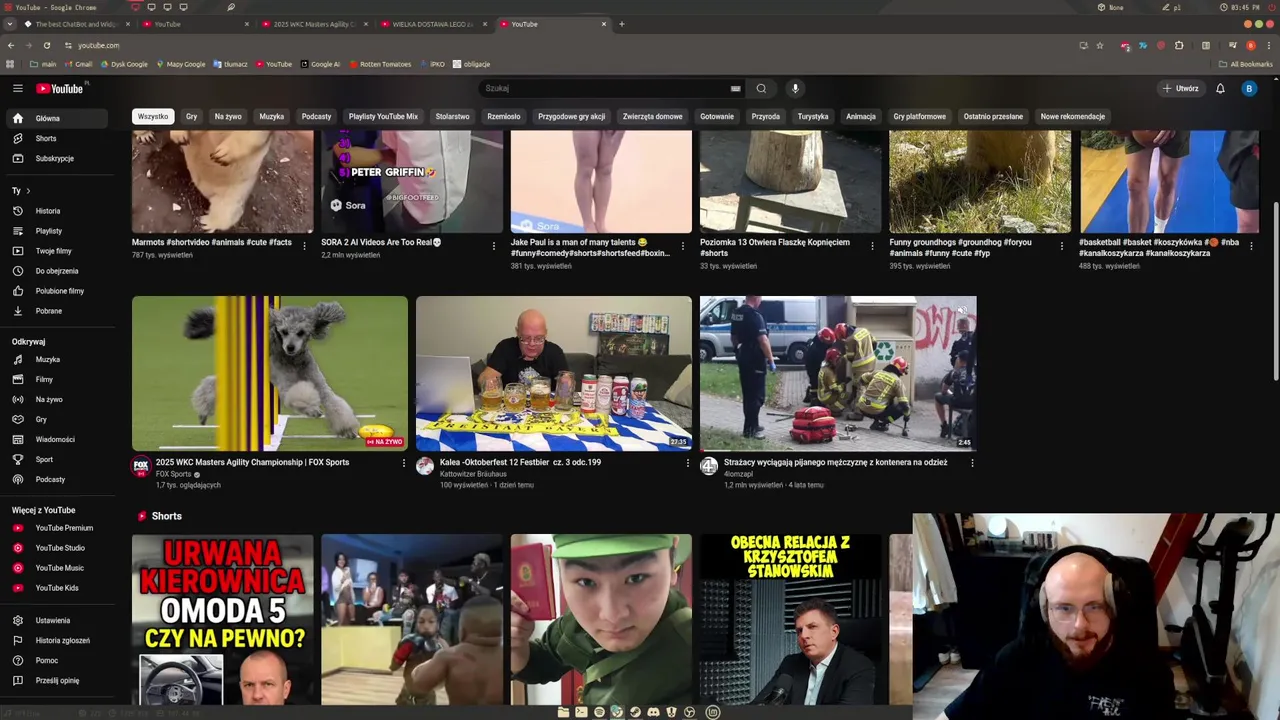Open options menu for Poziomka 13 short
Viewport: 1280px width, 720px height.
point(873,246)
